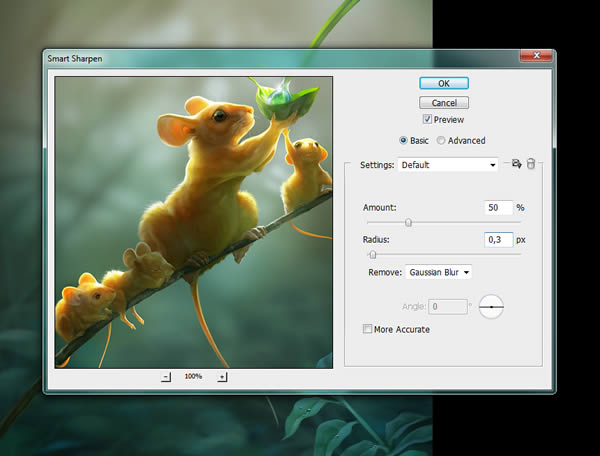Click the mouse artwork preview image
Screen dimensions: 600x456
coord(193,223)
